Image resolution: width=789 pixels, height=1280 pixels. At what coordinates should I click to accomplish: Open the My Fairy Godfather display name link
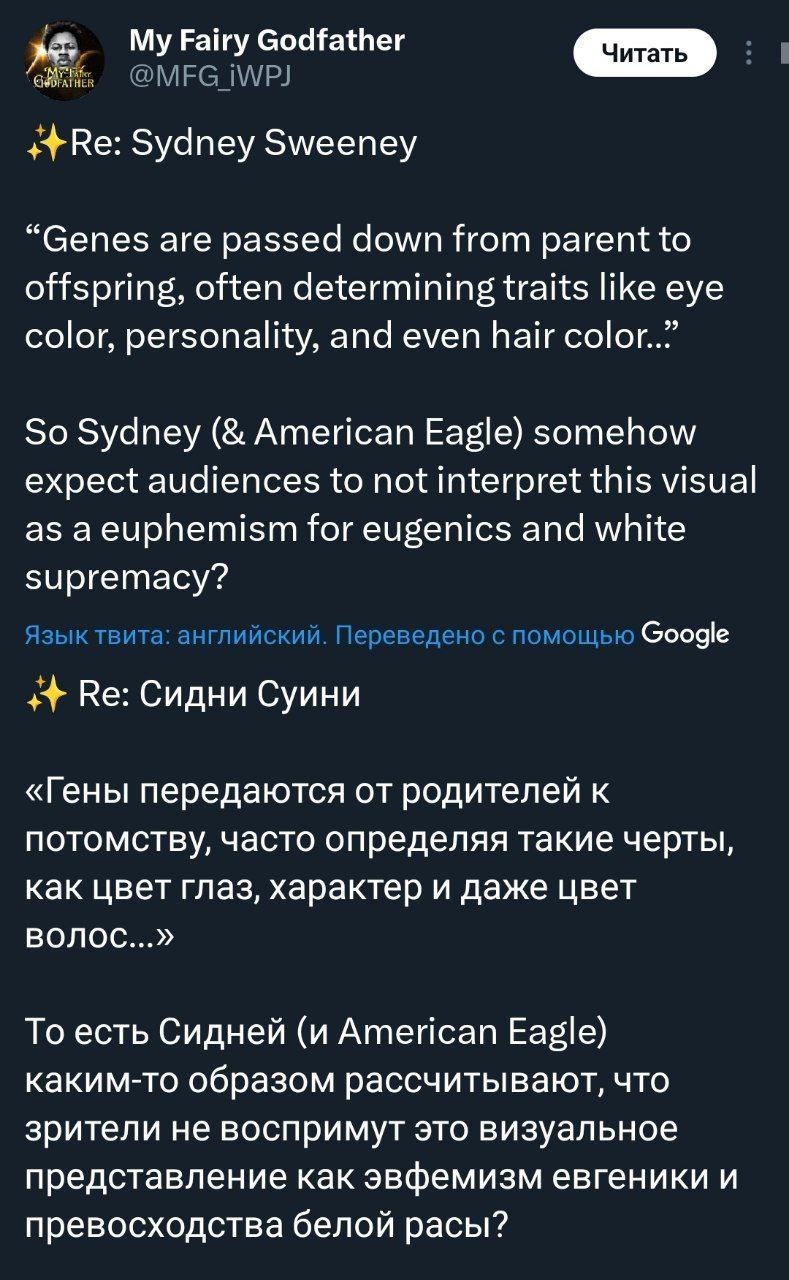[x=268, y=39]
